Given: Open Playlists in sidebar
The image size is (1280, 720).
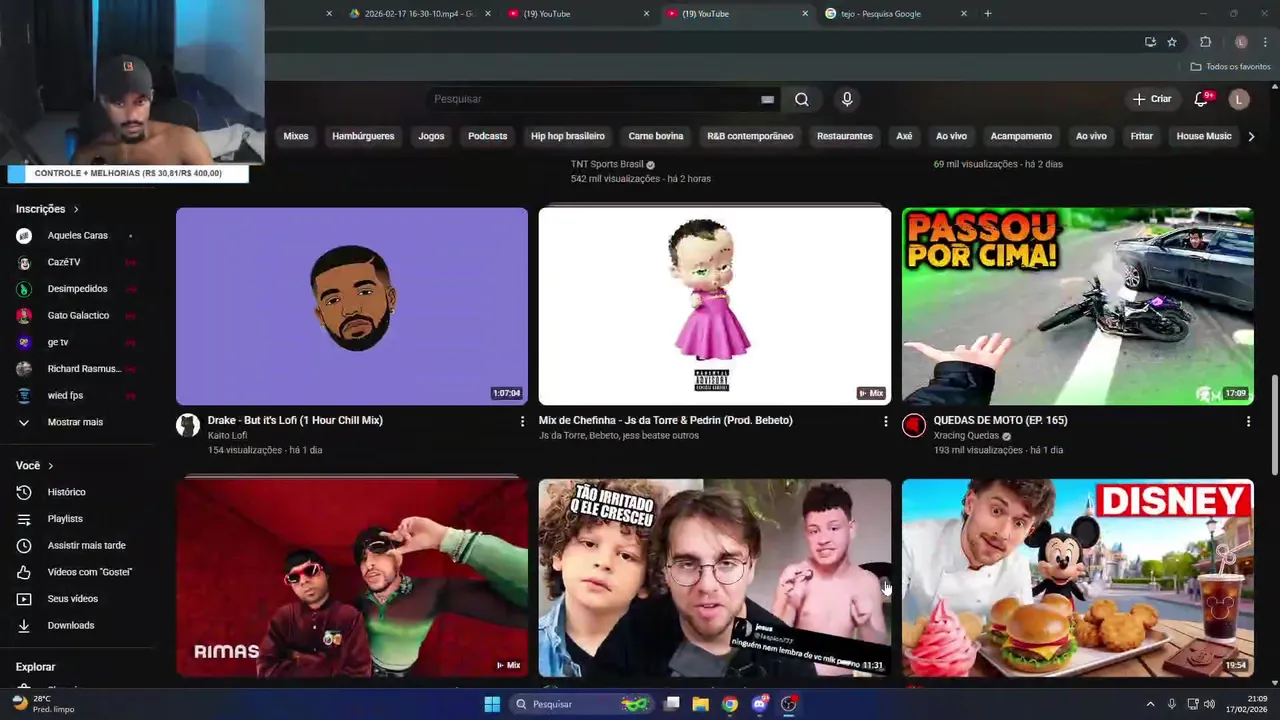Looking at the screenshot, I should coord(76,519).
